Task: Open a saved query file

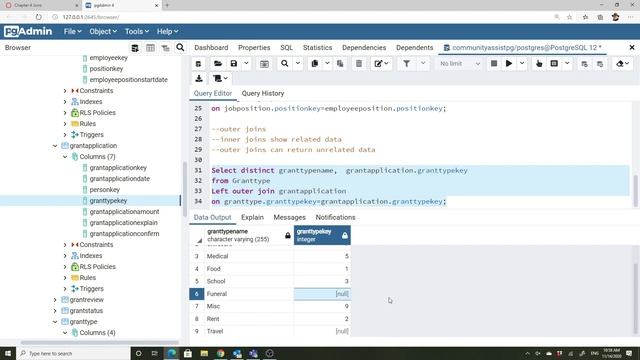Action: click(218, 64)
